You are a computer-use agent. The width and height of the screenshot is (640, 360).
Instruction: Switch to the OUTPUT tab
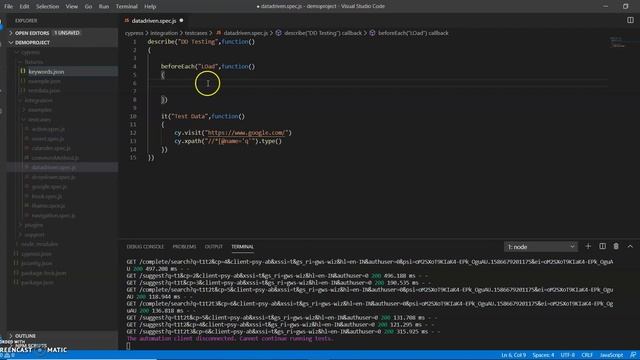[213, 247]
